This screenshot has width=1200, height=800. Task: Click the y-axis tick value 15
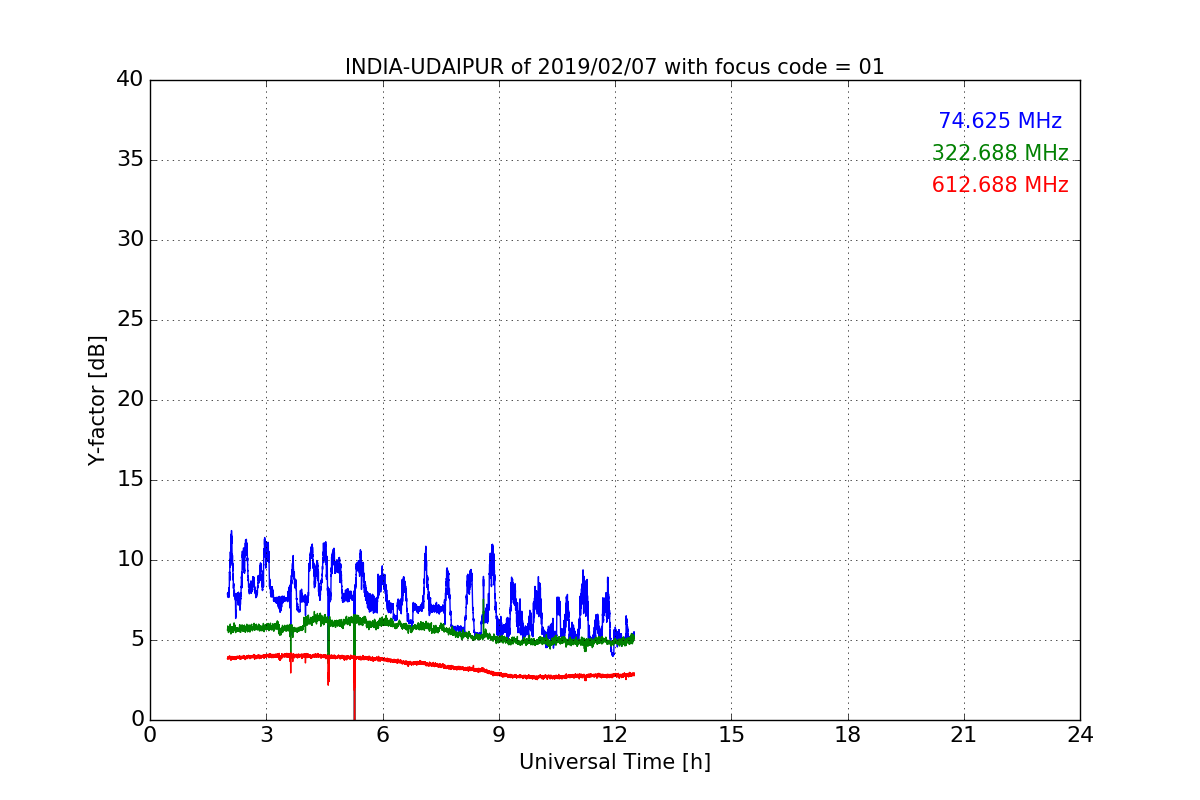130,480
